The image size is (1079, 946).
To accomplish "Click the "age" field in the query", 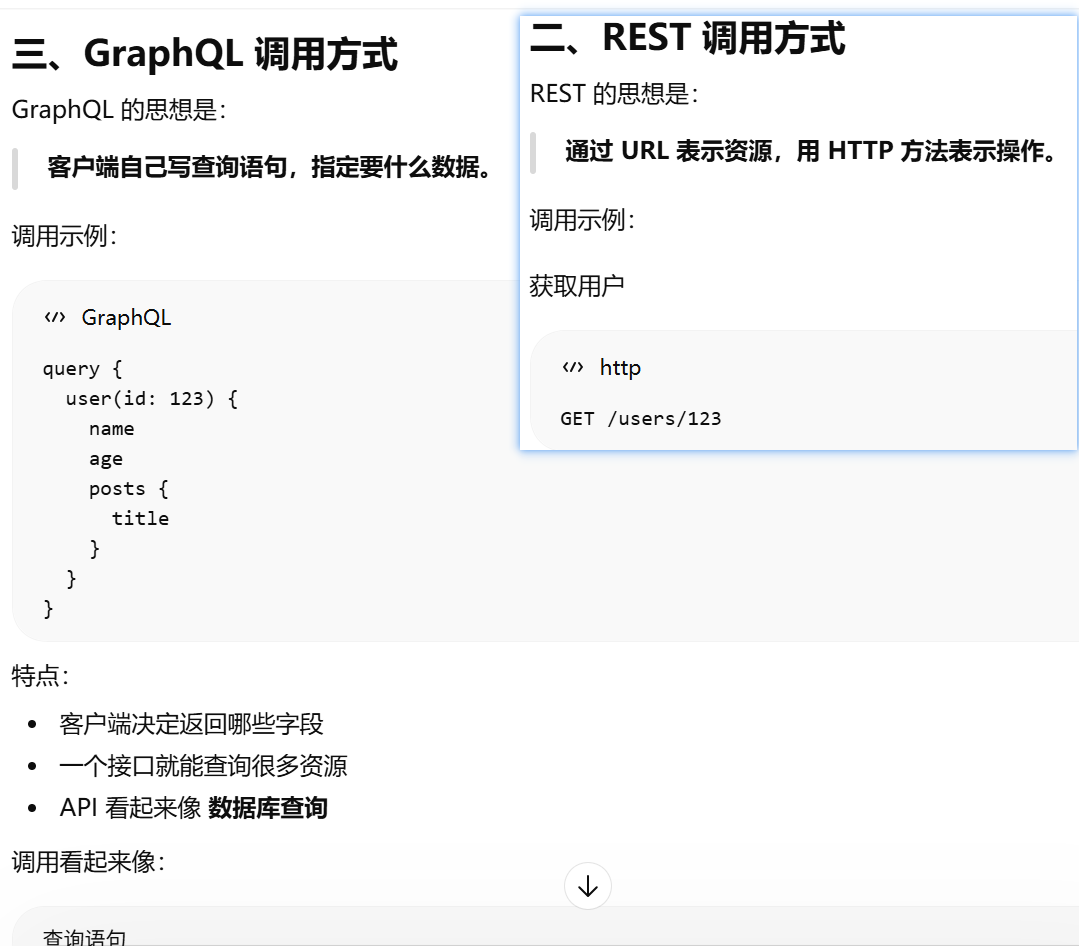I will tap(106, 459).
